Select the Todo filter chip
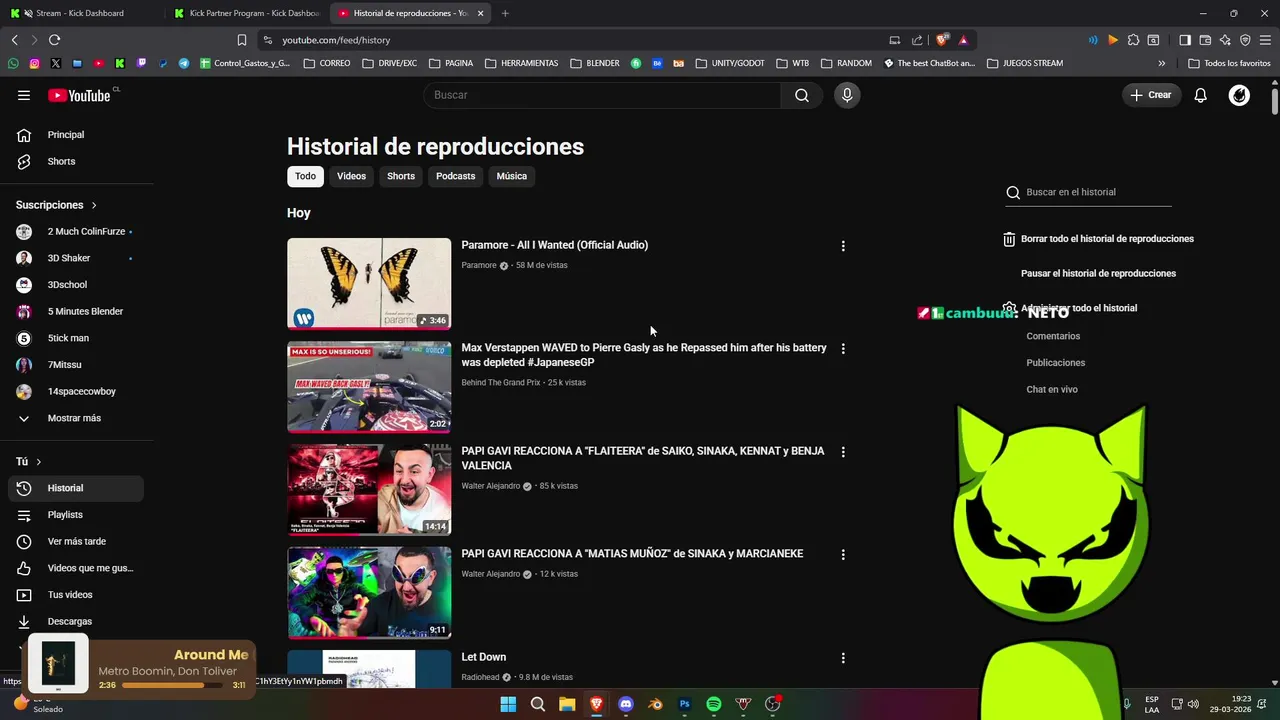 click(305, 176)
